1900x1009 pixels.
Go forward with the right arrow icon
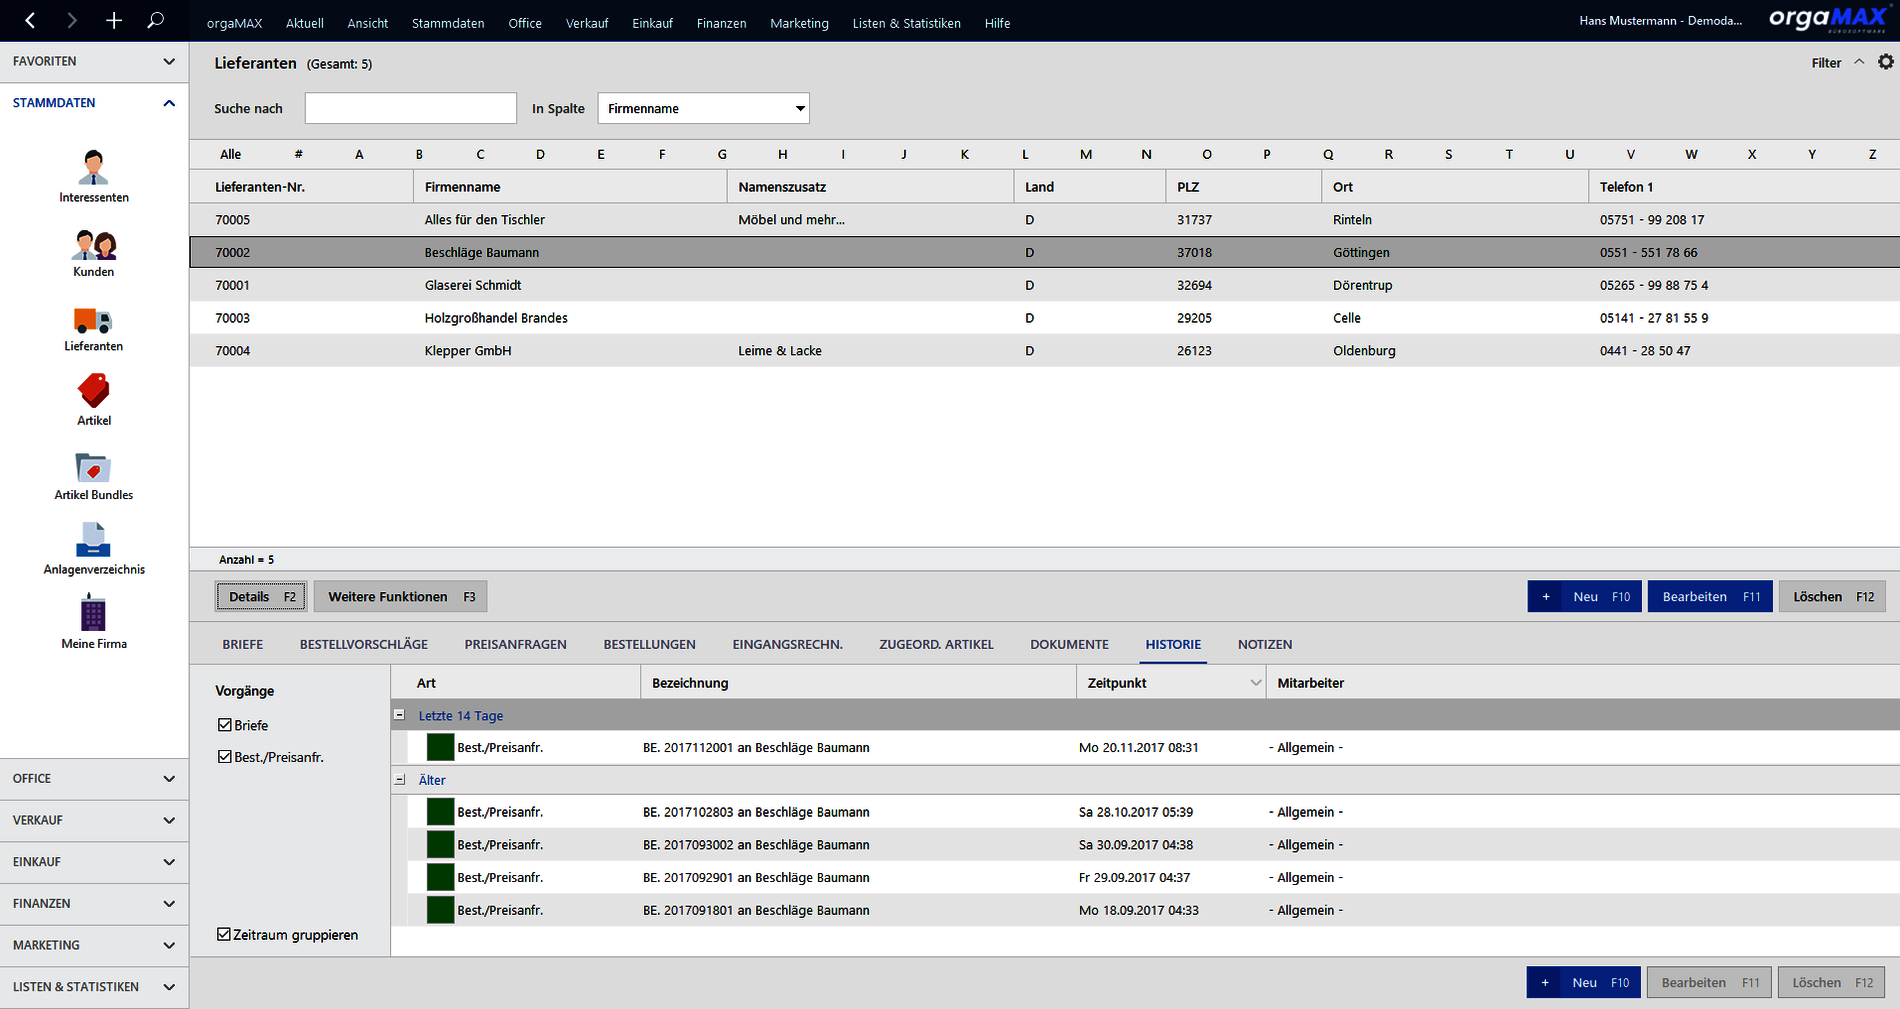(x=71, y=20)
